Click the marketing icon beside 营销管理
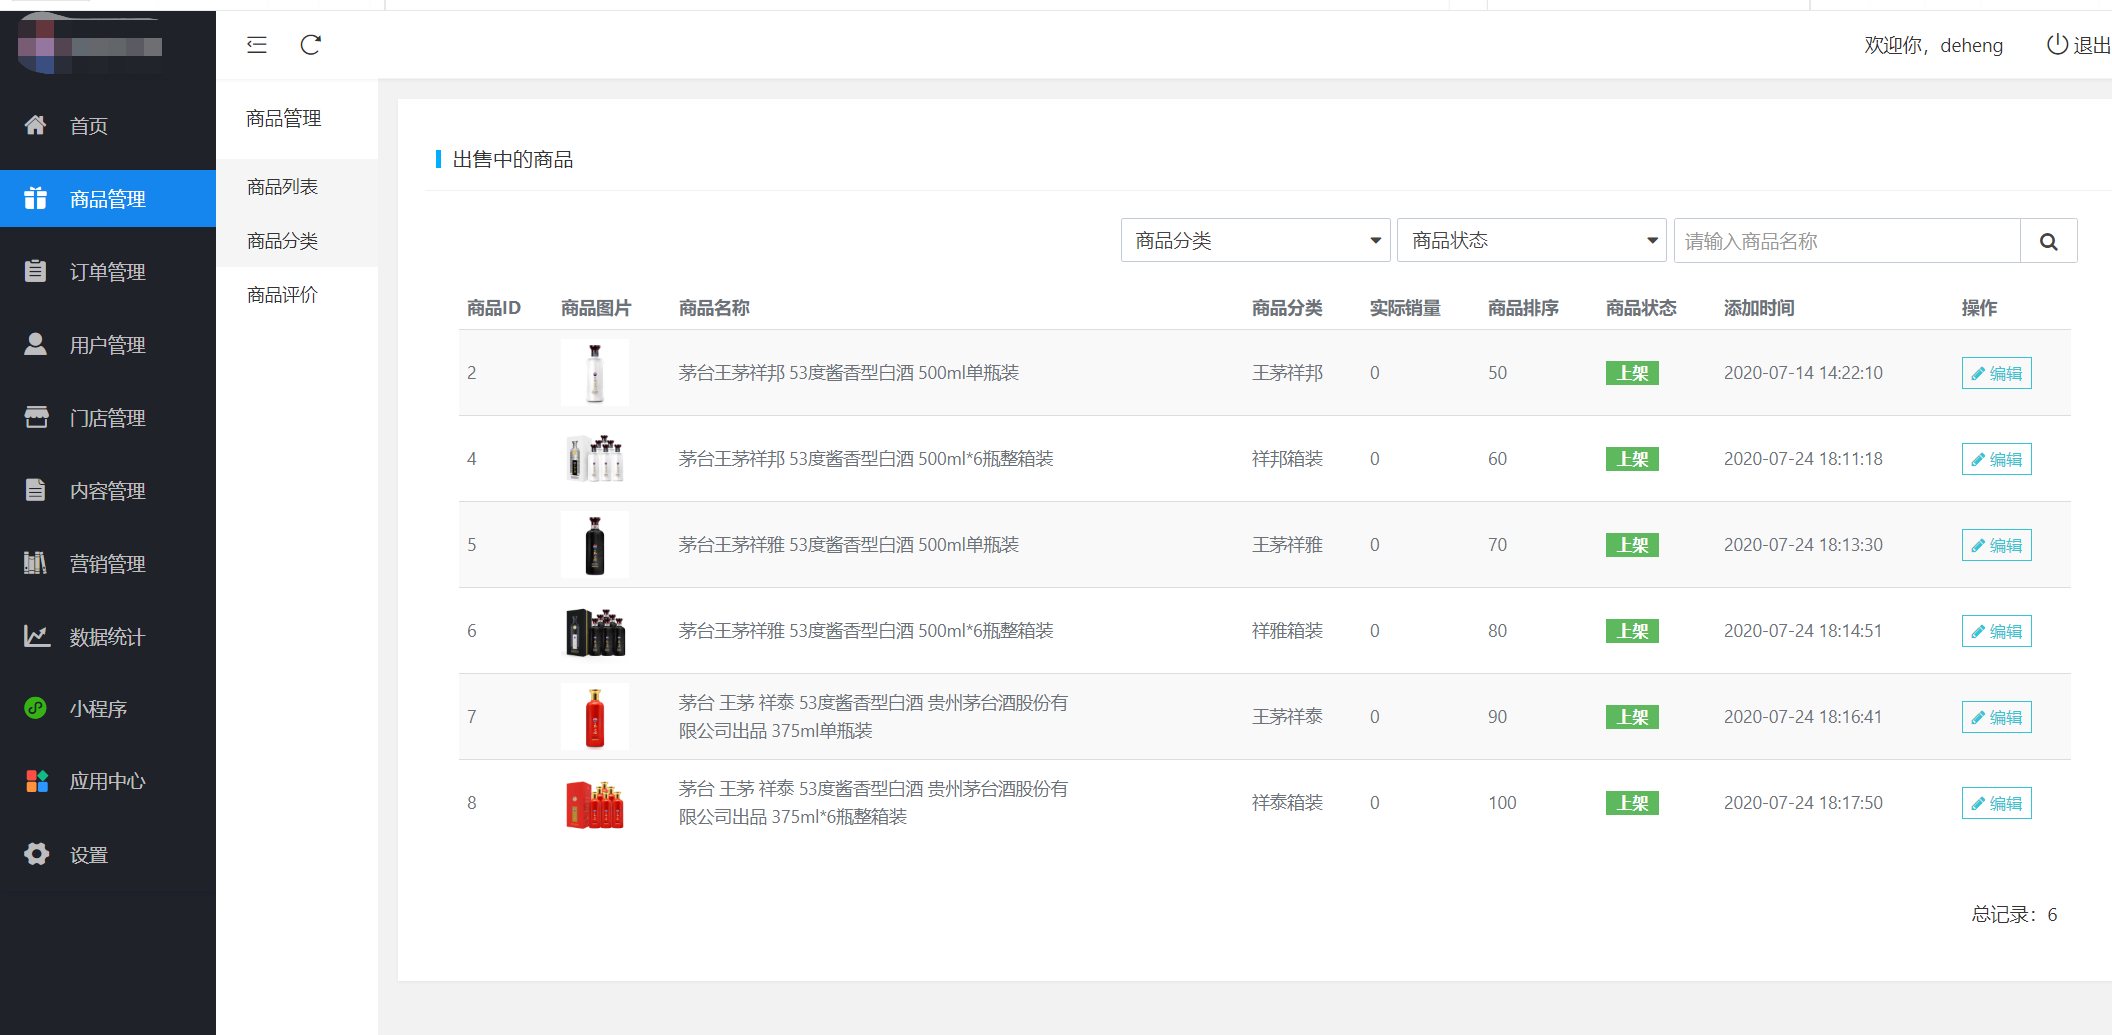2112x1035 pixels. point(35,563)
